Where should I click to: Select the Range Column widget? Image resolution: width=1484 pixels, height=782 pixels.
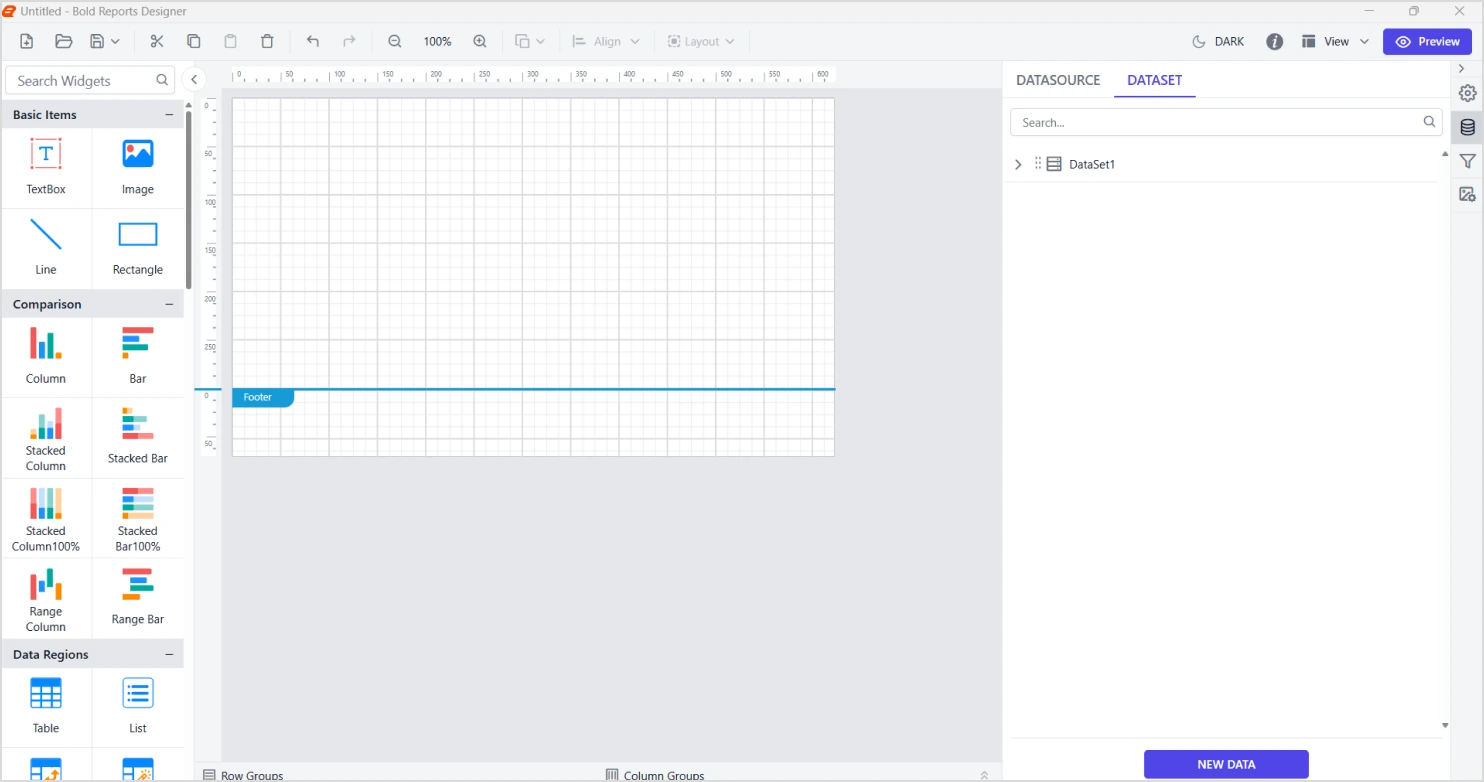click(46, 599)
